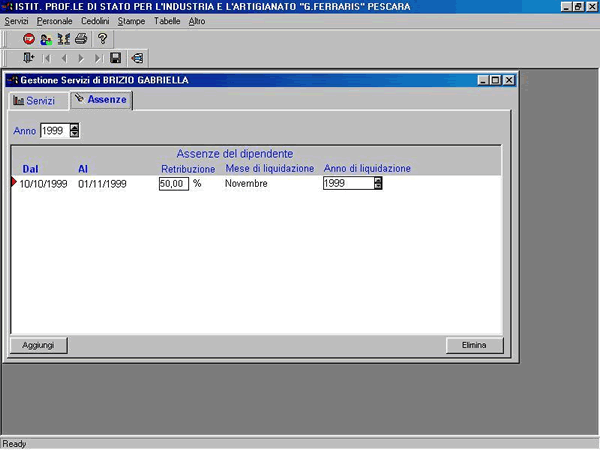Click the printer icon in toolbar

(81, 39)
